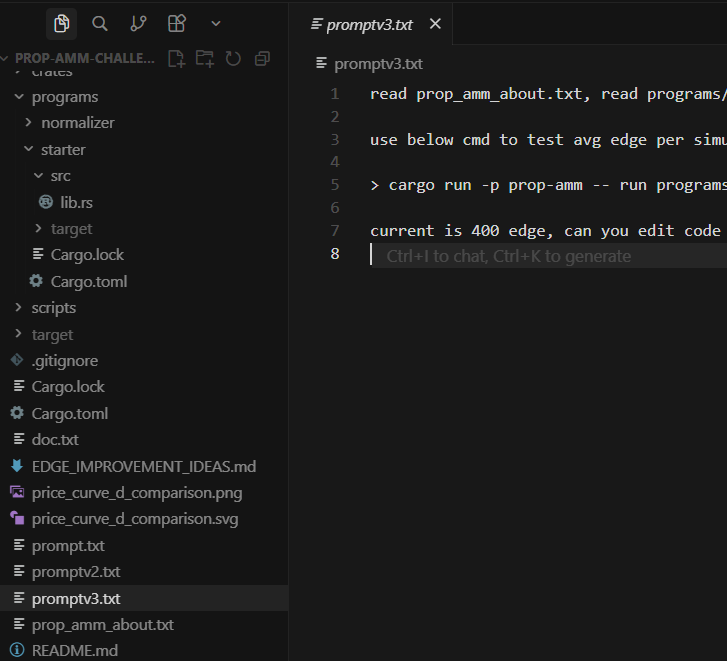Open price_curve_d_comparison.svg file
727x661 pixels.
coord(134,519)
